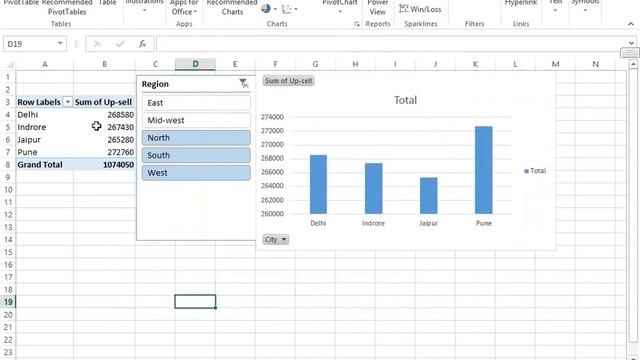Select the Indrore bar in chart

tap(373, 188)
